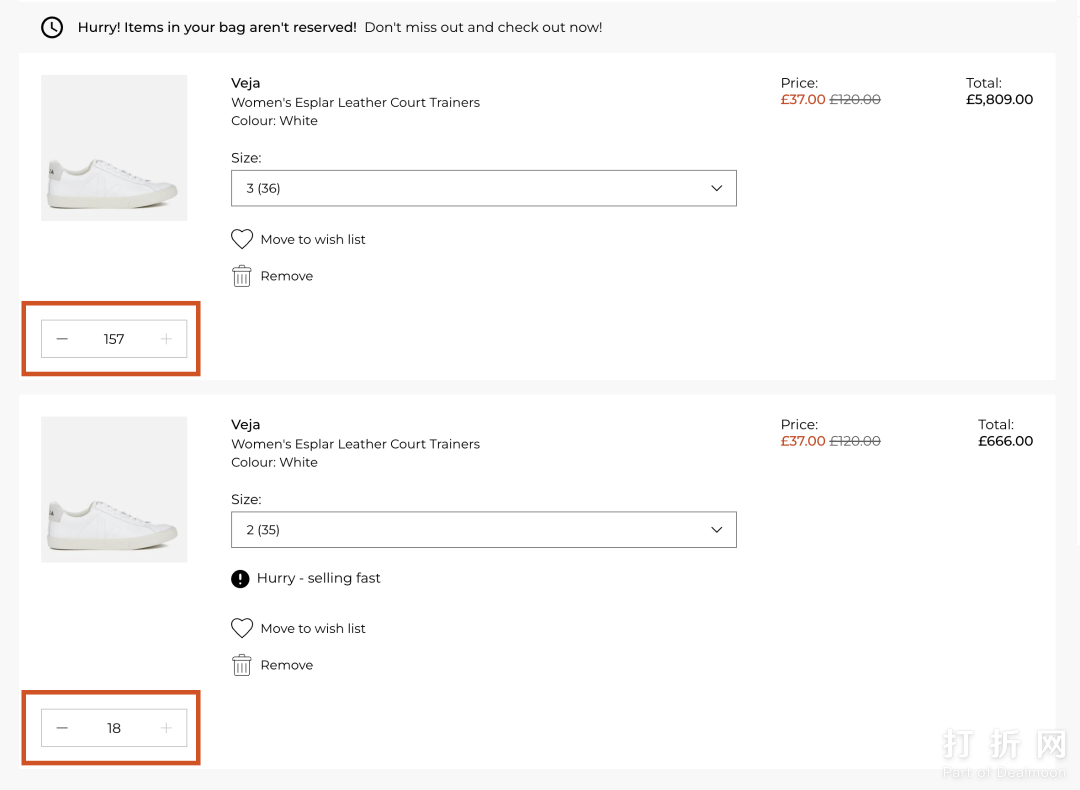Click Veja brand name of second item
Screen dimensions: 1080x790
pos(245,425)
